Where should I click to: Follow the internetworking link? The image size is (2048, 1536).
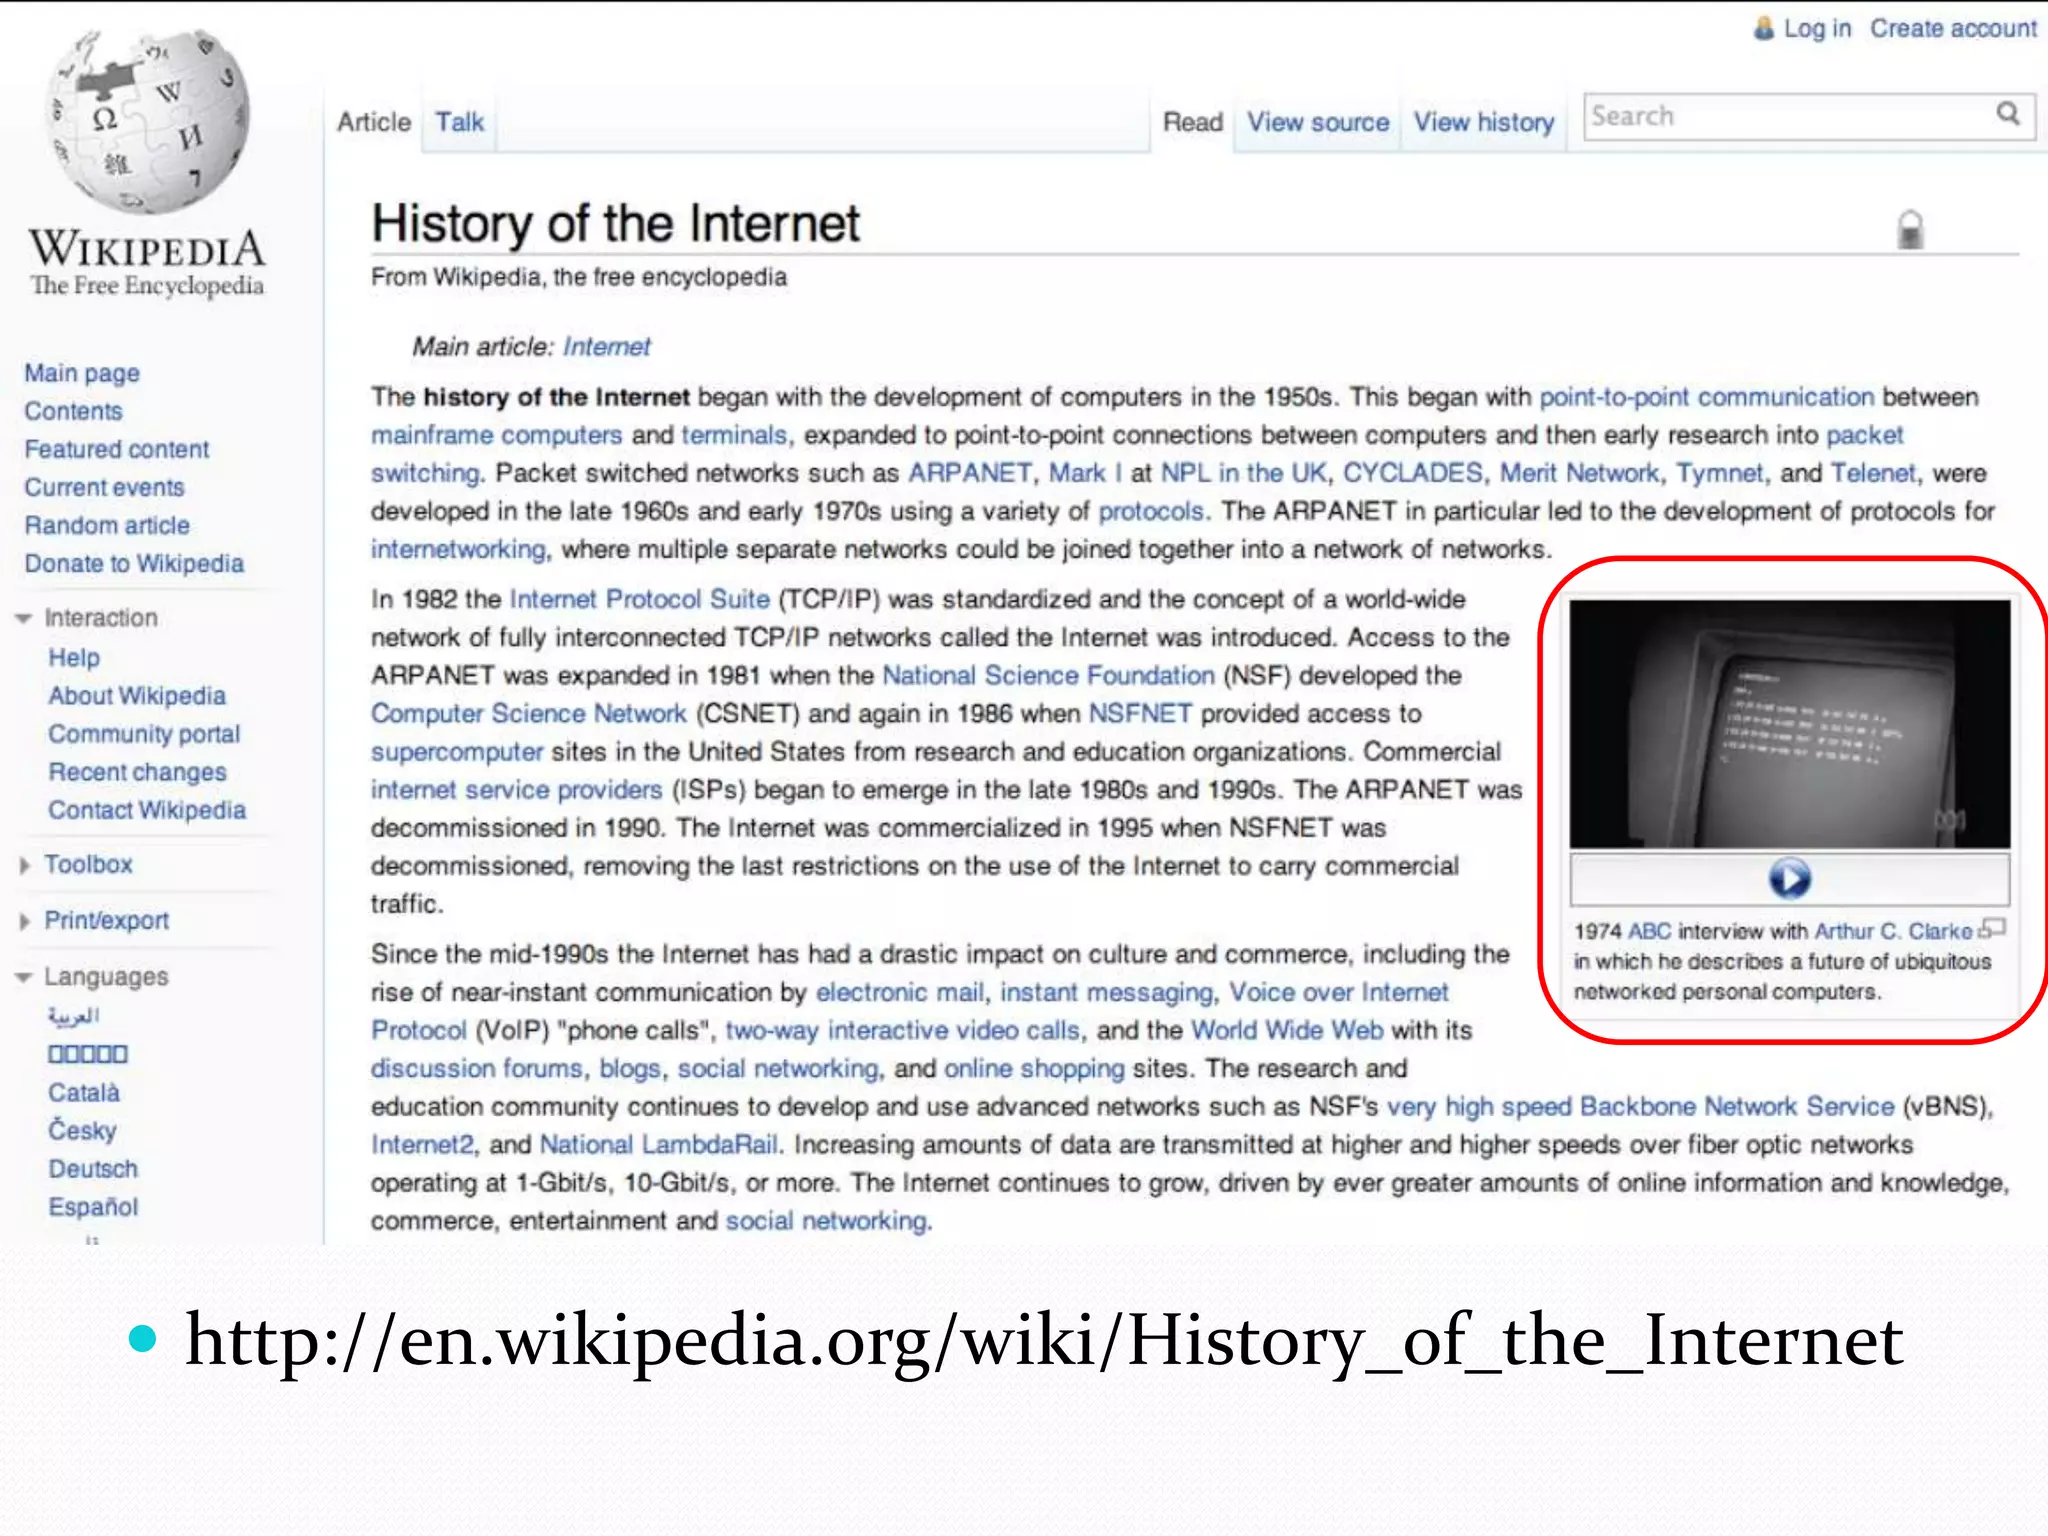coord(458,549)
